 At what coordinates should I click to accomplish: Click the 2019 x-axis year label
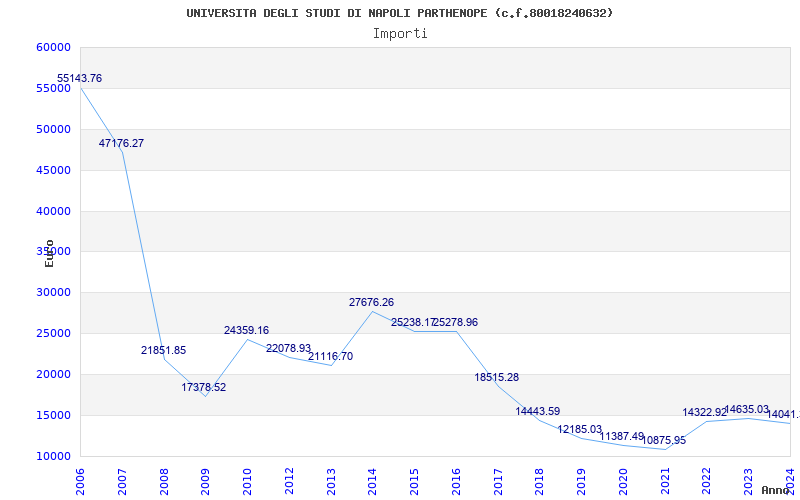pyautogui.click(x=581, y=482)
